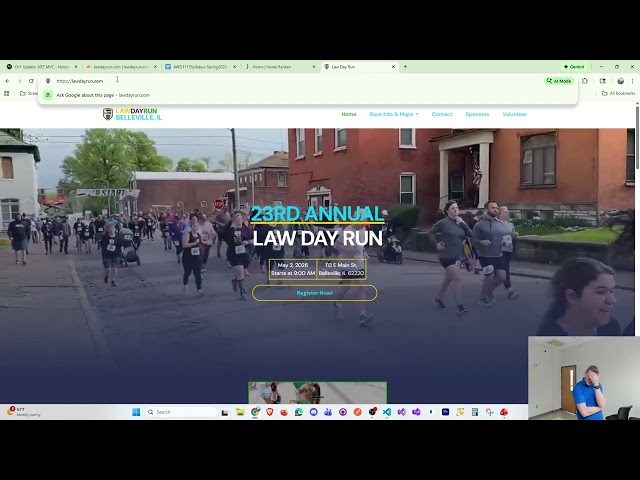640x480 pixels.
Task: Expand the Race Info & Maps dropdown
Action: (394, 114)
